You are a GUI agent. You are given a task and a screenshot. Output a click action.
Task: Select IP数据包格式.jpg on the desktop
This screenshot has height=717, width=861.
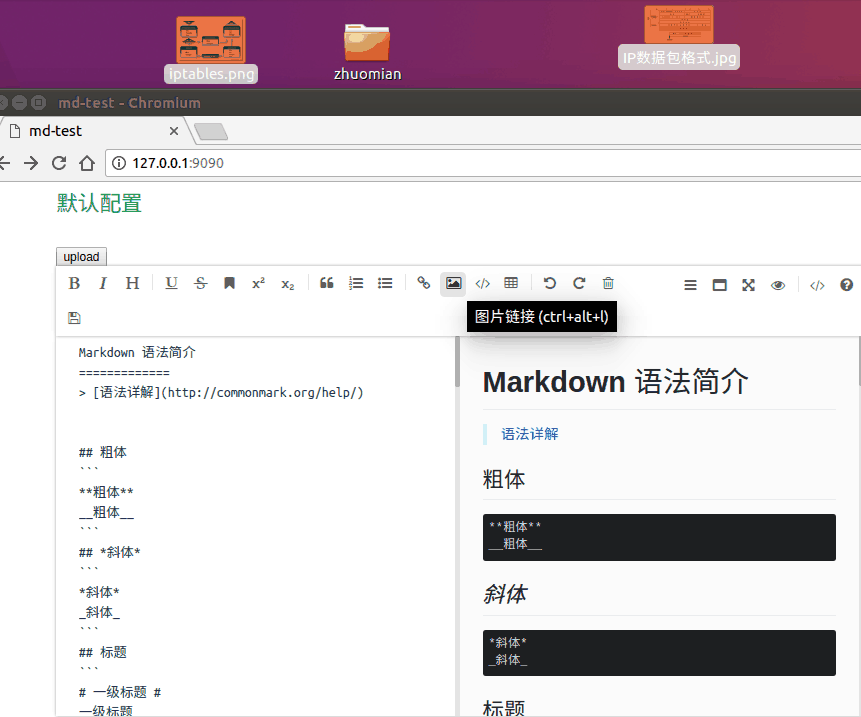[679, 37]
